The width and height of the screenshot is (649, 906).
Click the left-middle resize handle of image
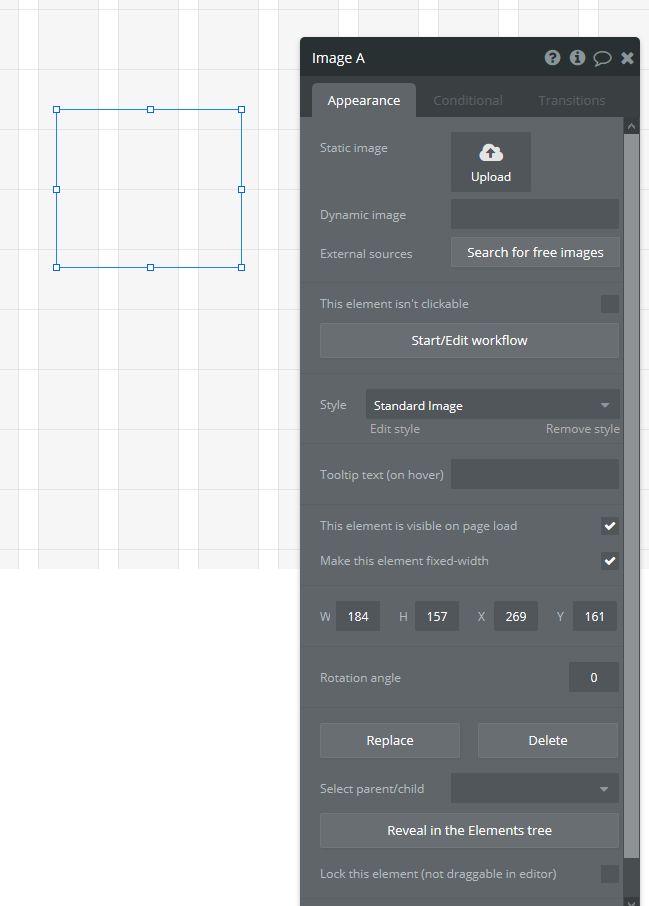point(57,189)
